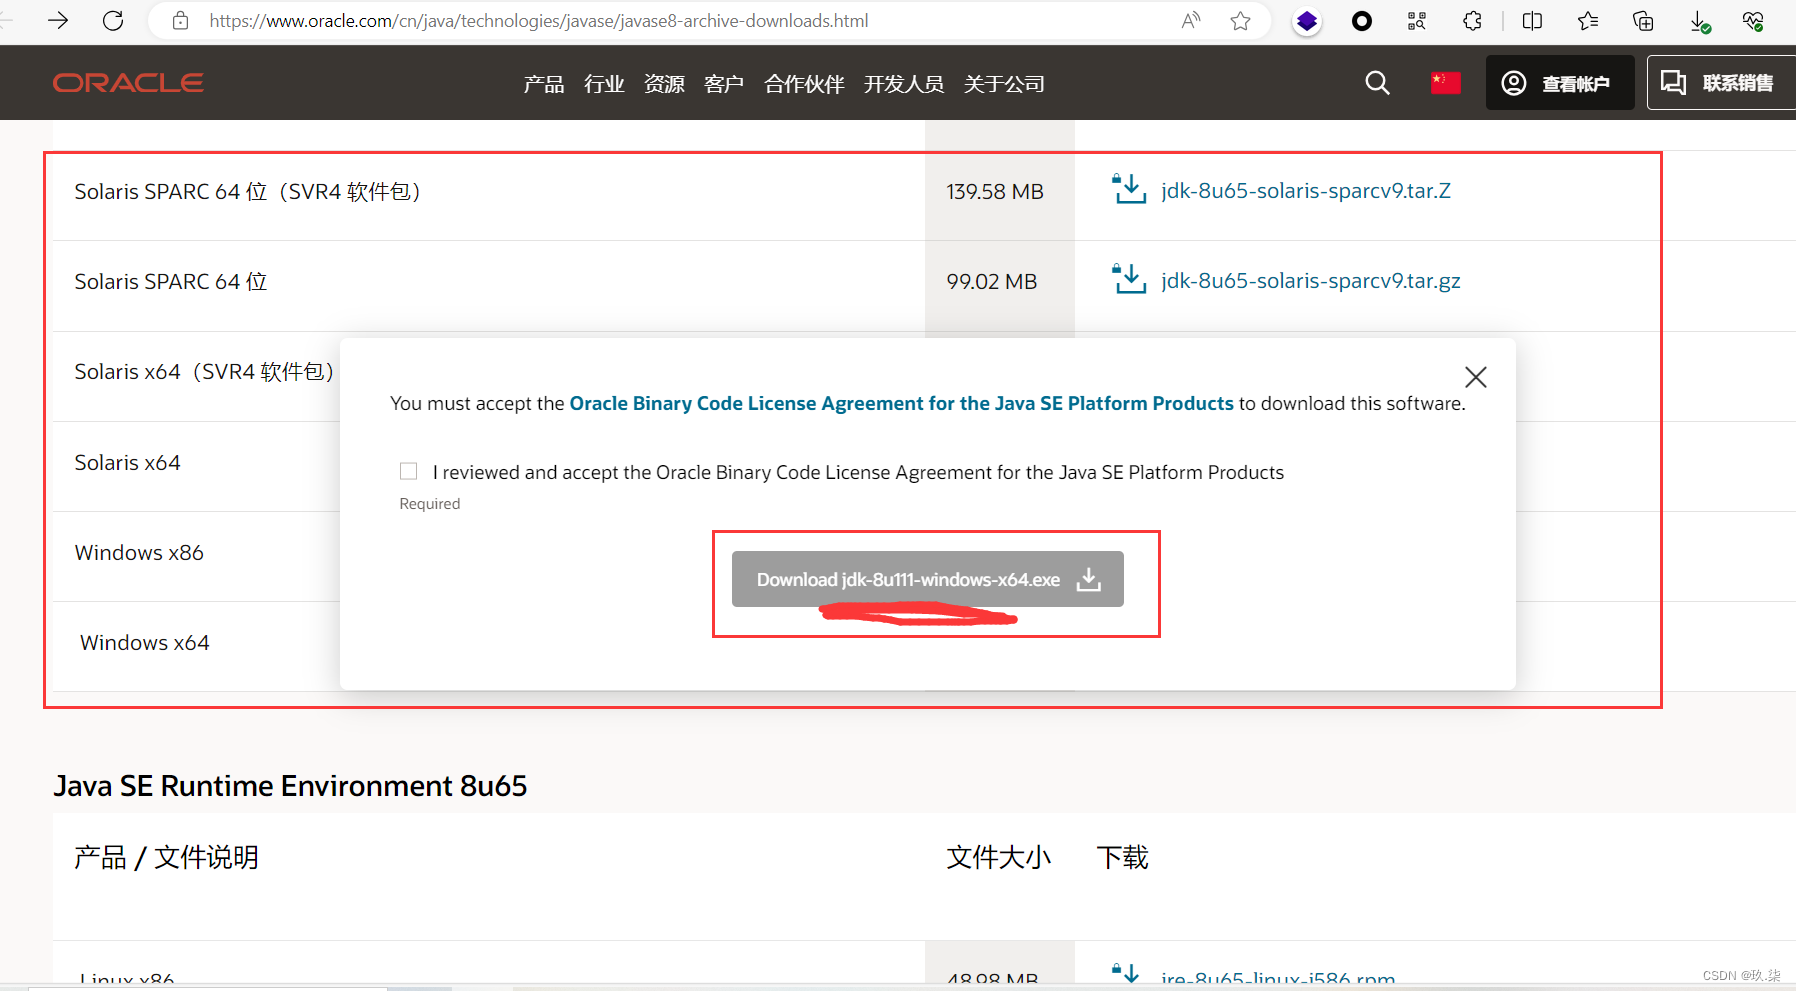Screen dimensions: 1796x991
Task: Select the 'Windows x86' row text
Action: 139,552
